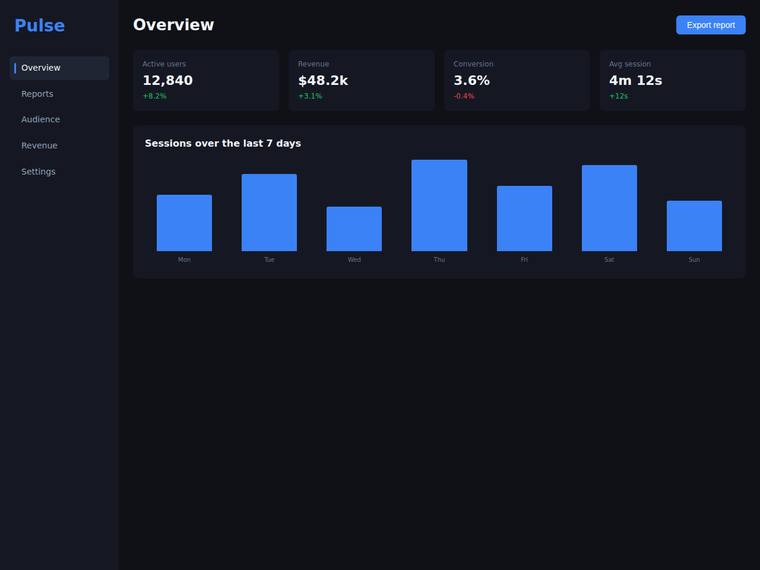
Task: Click the 'Sessions over the last 7 days' title
Action: tap(223, 143)
